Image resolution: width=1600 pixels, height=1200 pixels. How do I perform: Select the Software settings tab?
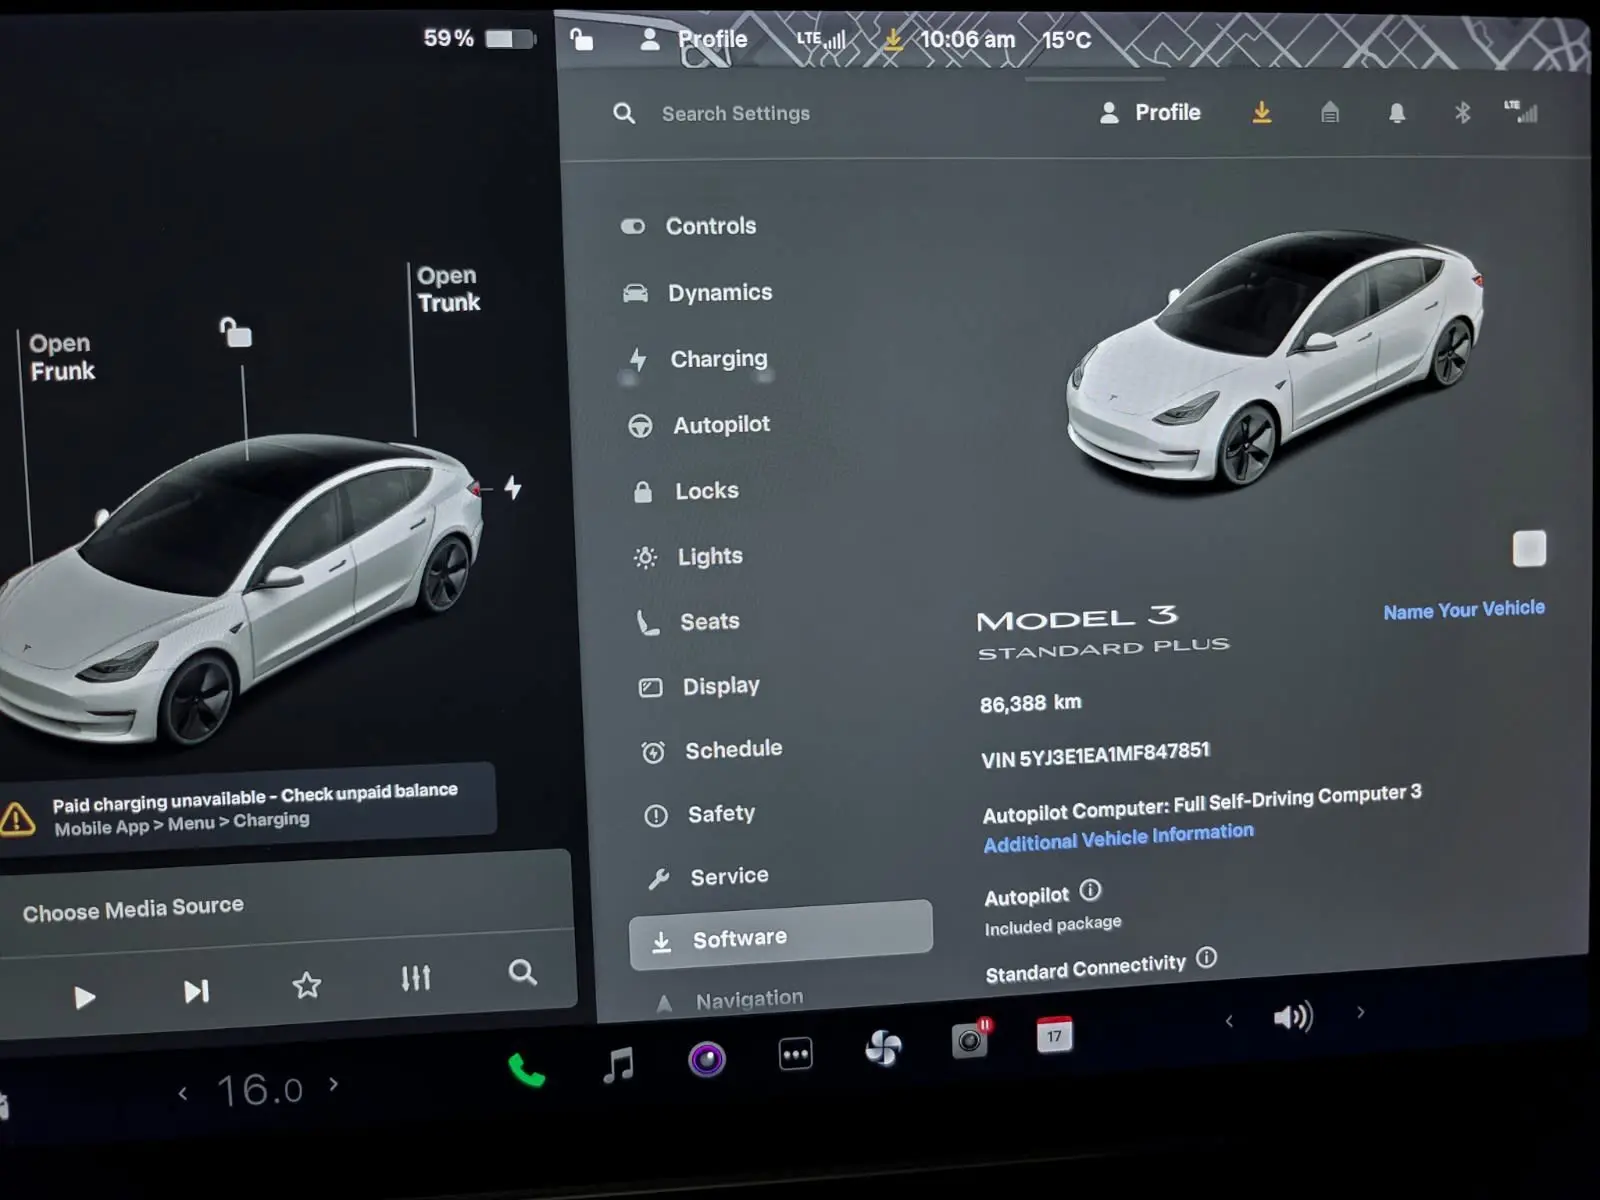[781, 936]
